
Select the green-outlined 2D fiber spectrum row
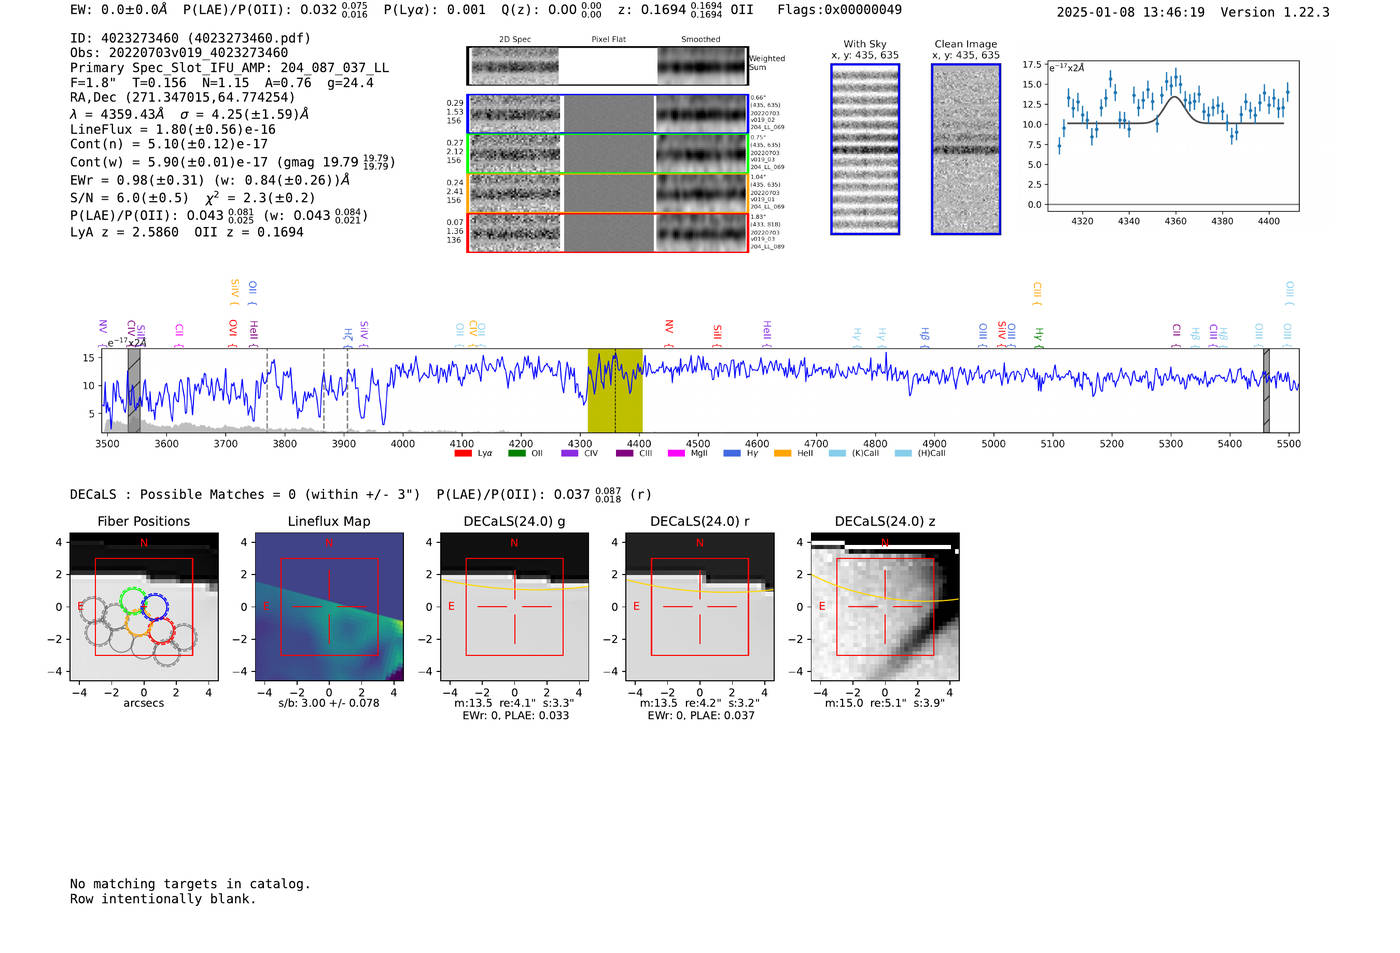point(608,153)
